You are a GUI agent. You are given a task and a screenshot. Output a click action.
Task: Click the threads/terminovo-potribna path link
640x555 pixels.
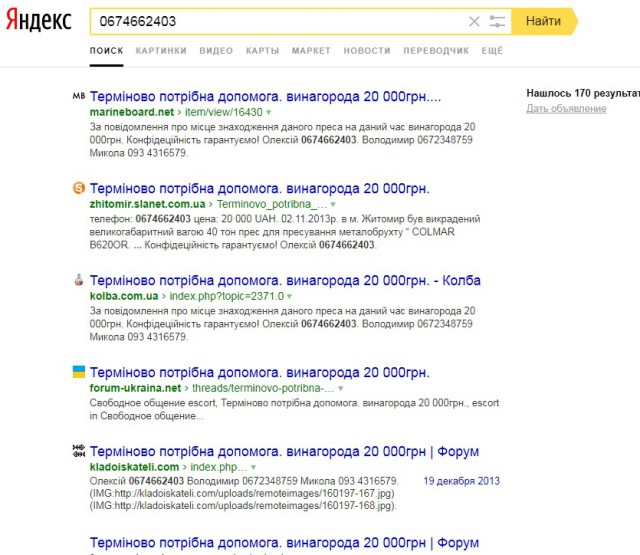coord(263,388)
